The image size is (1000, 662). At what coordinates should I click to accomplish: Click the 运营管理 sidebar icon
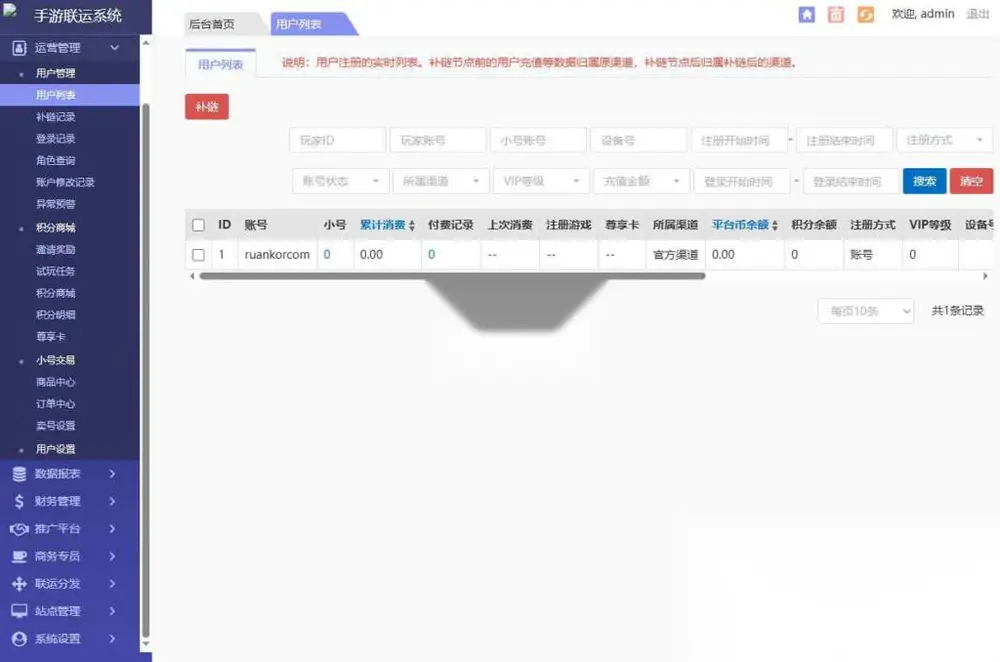pos(19,48)
